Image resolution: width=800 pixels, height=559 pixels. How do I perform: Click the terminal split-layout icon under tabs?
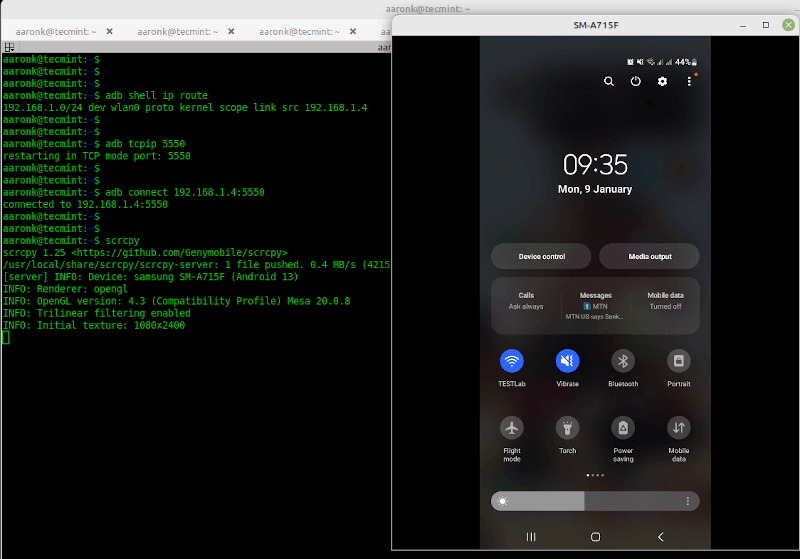click(9, 47)
